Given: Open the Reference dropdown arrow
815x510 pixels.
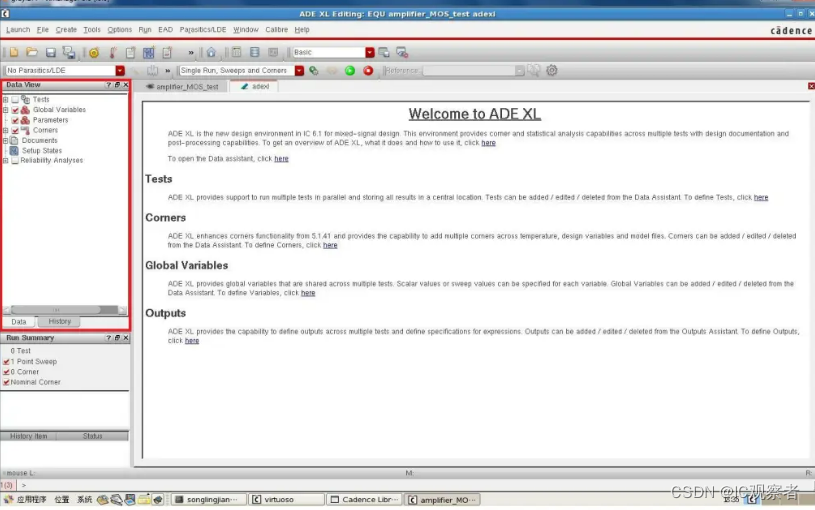Looking at the screenshot, I should (519, 70).
